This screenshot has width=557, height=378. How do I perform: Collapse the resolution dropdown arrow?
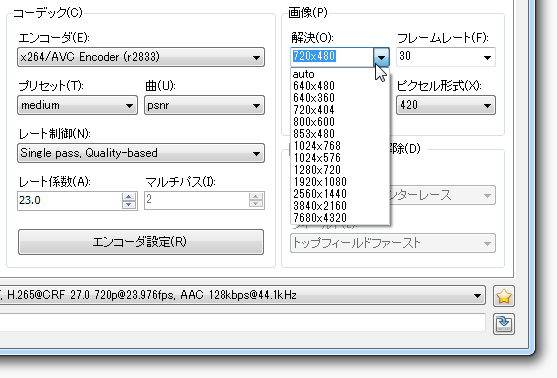tap(381, 57)
